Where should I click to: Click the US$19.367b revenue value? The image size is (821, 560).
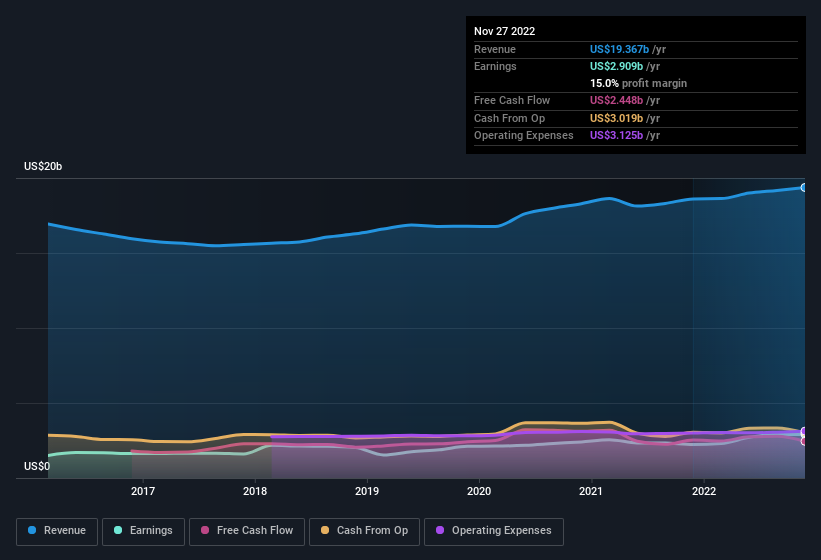tap(619, 49)
